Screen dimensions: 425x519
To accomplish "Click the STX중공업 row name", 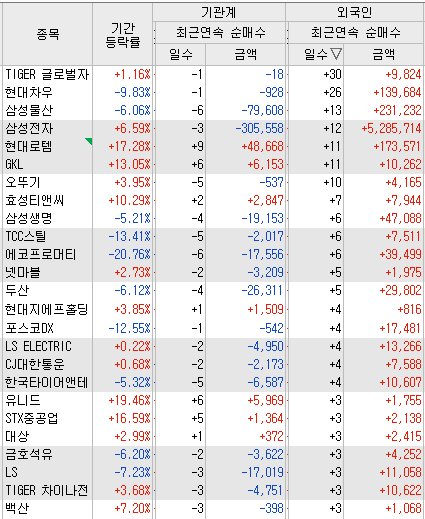I will click(32, 418).
